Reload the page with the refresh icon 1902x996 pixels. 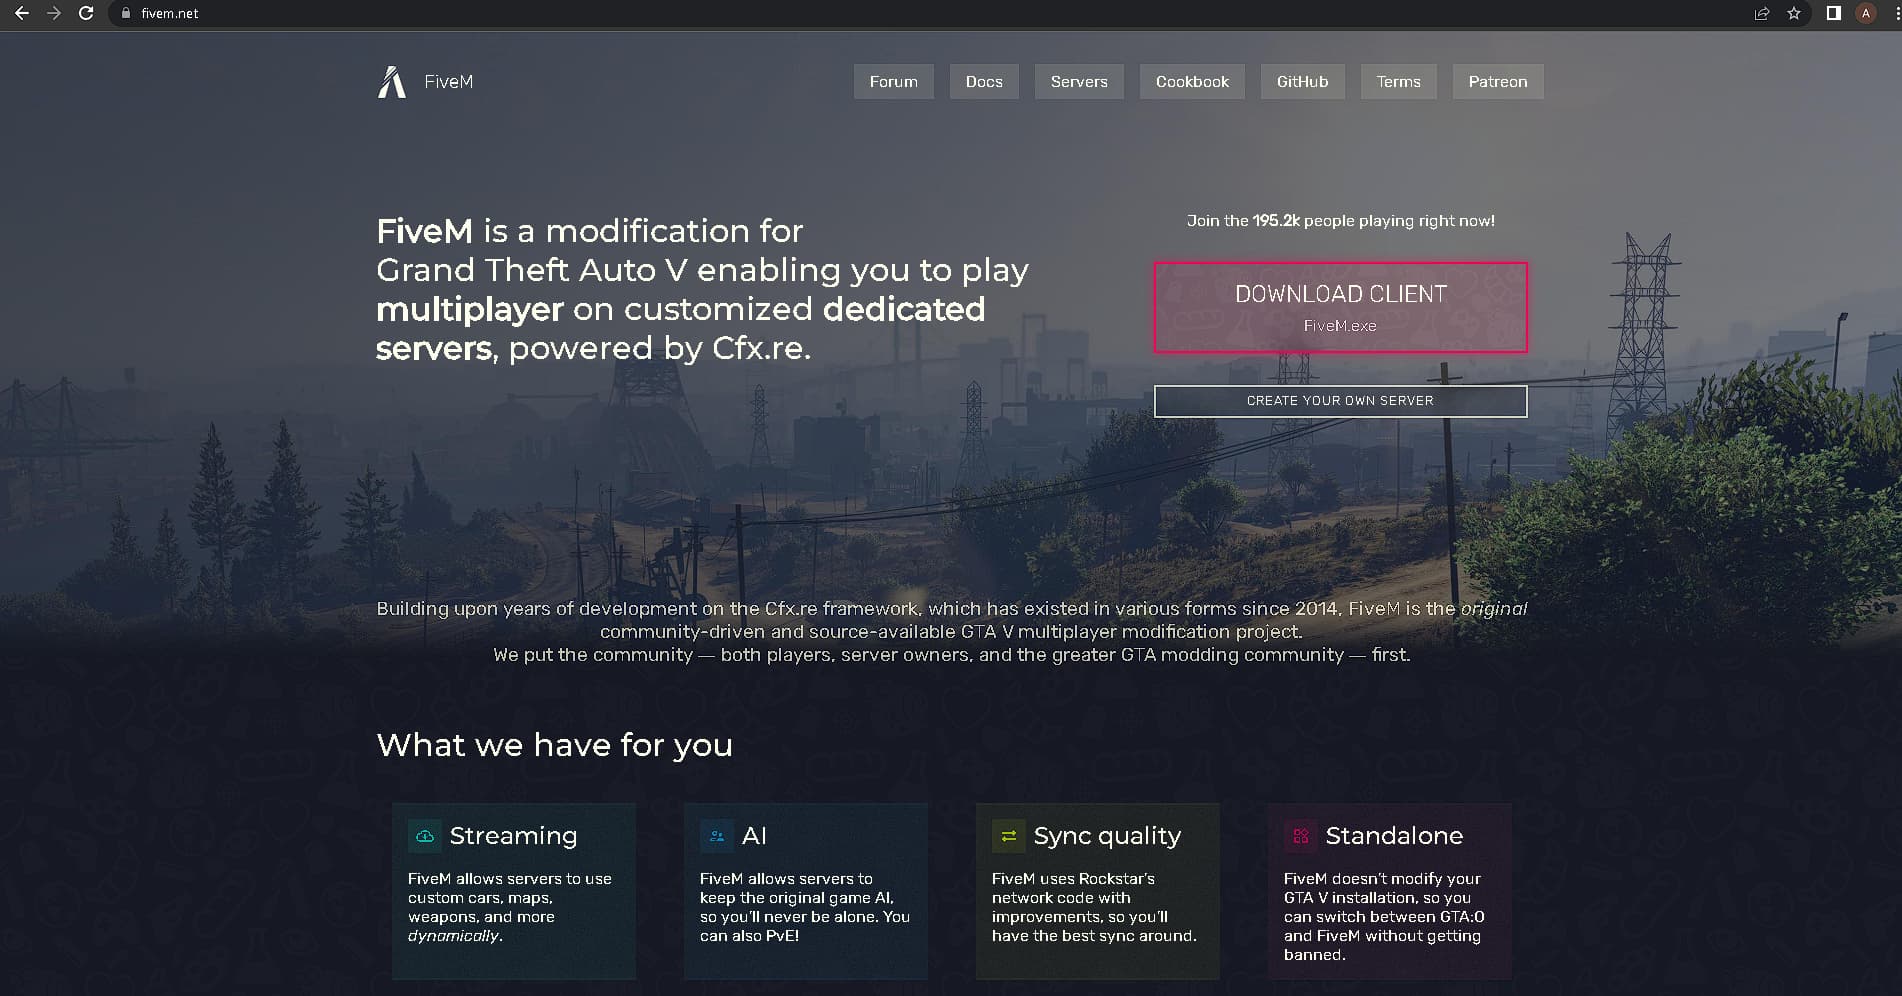(x=86, y=13)
